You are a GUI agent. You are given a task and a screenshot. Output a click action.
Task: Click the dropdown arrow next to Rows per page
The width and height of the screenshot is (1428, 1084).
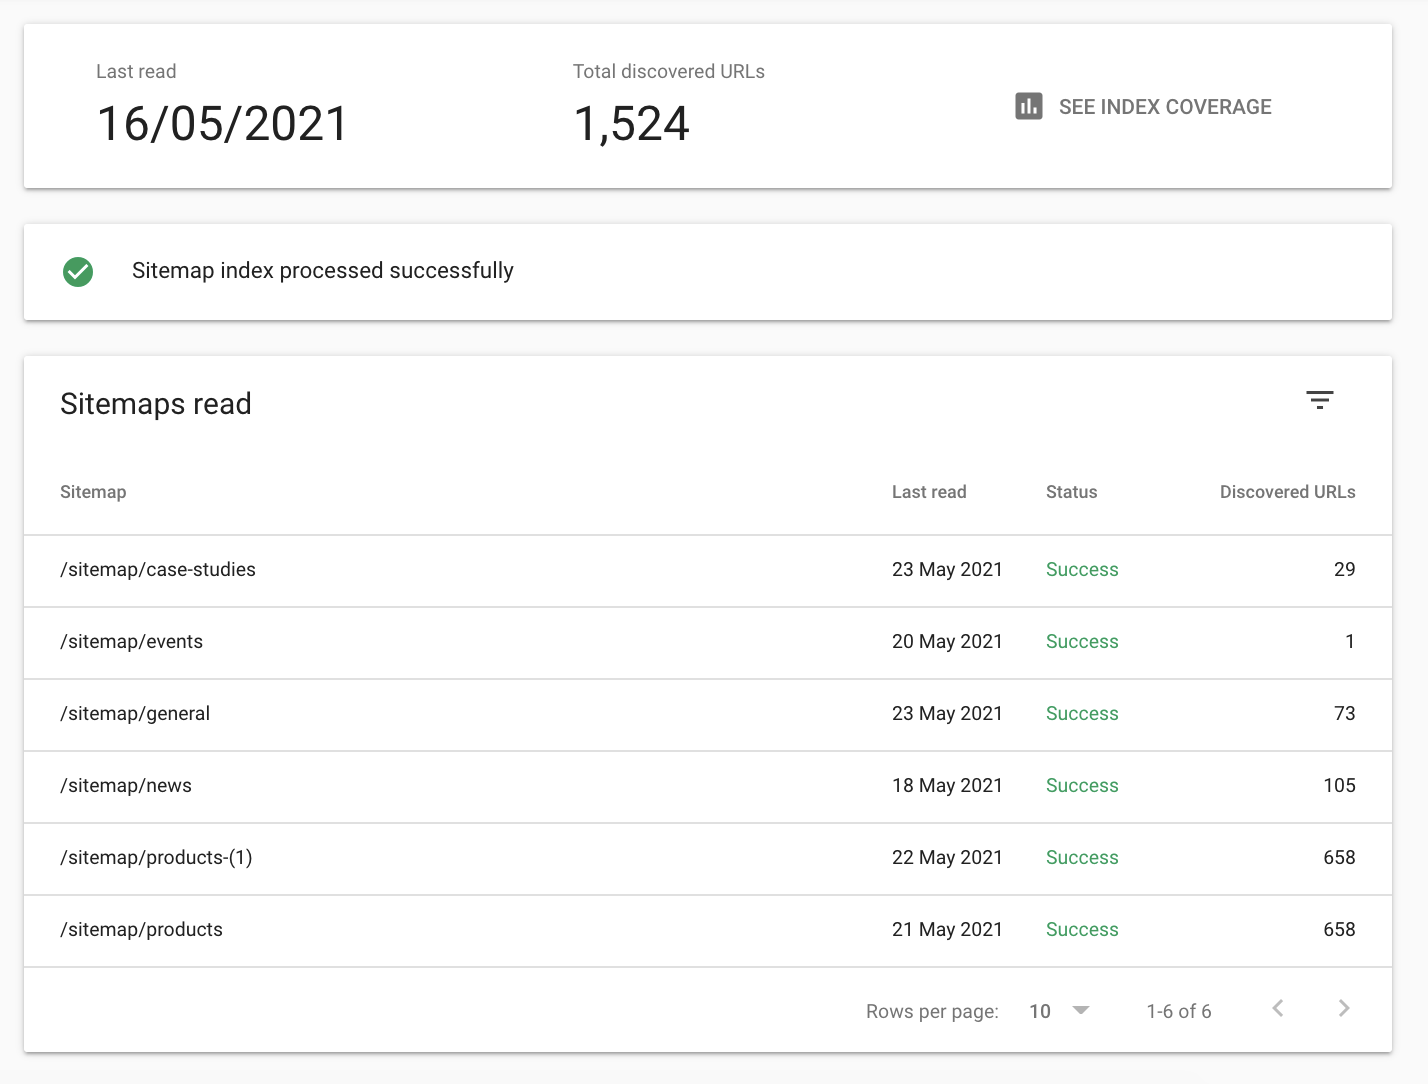1081,1011
